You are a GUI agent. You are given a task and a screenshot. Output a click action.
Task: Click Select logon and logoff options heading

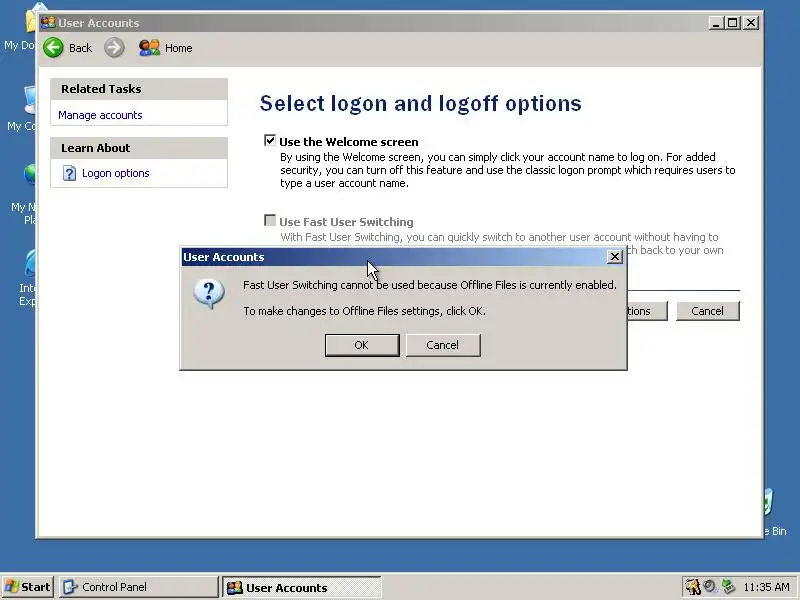tap(420, 103)
